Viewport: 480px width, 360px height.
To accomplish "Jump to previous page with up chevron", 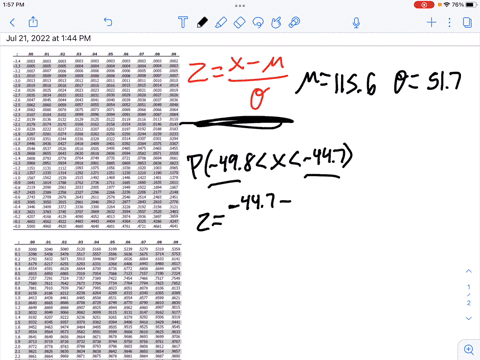I will click(x=469, y=271).
